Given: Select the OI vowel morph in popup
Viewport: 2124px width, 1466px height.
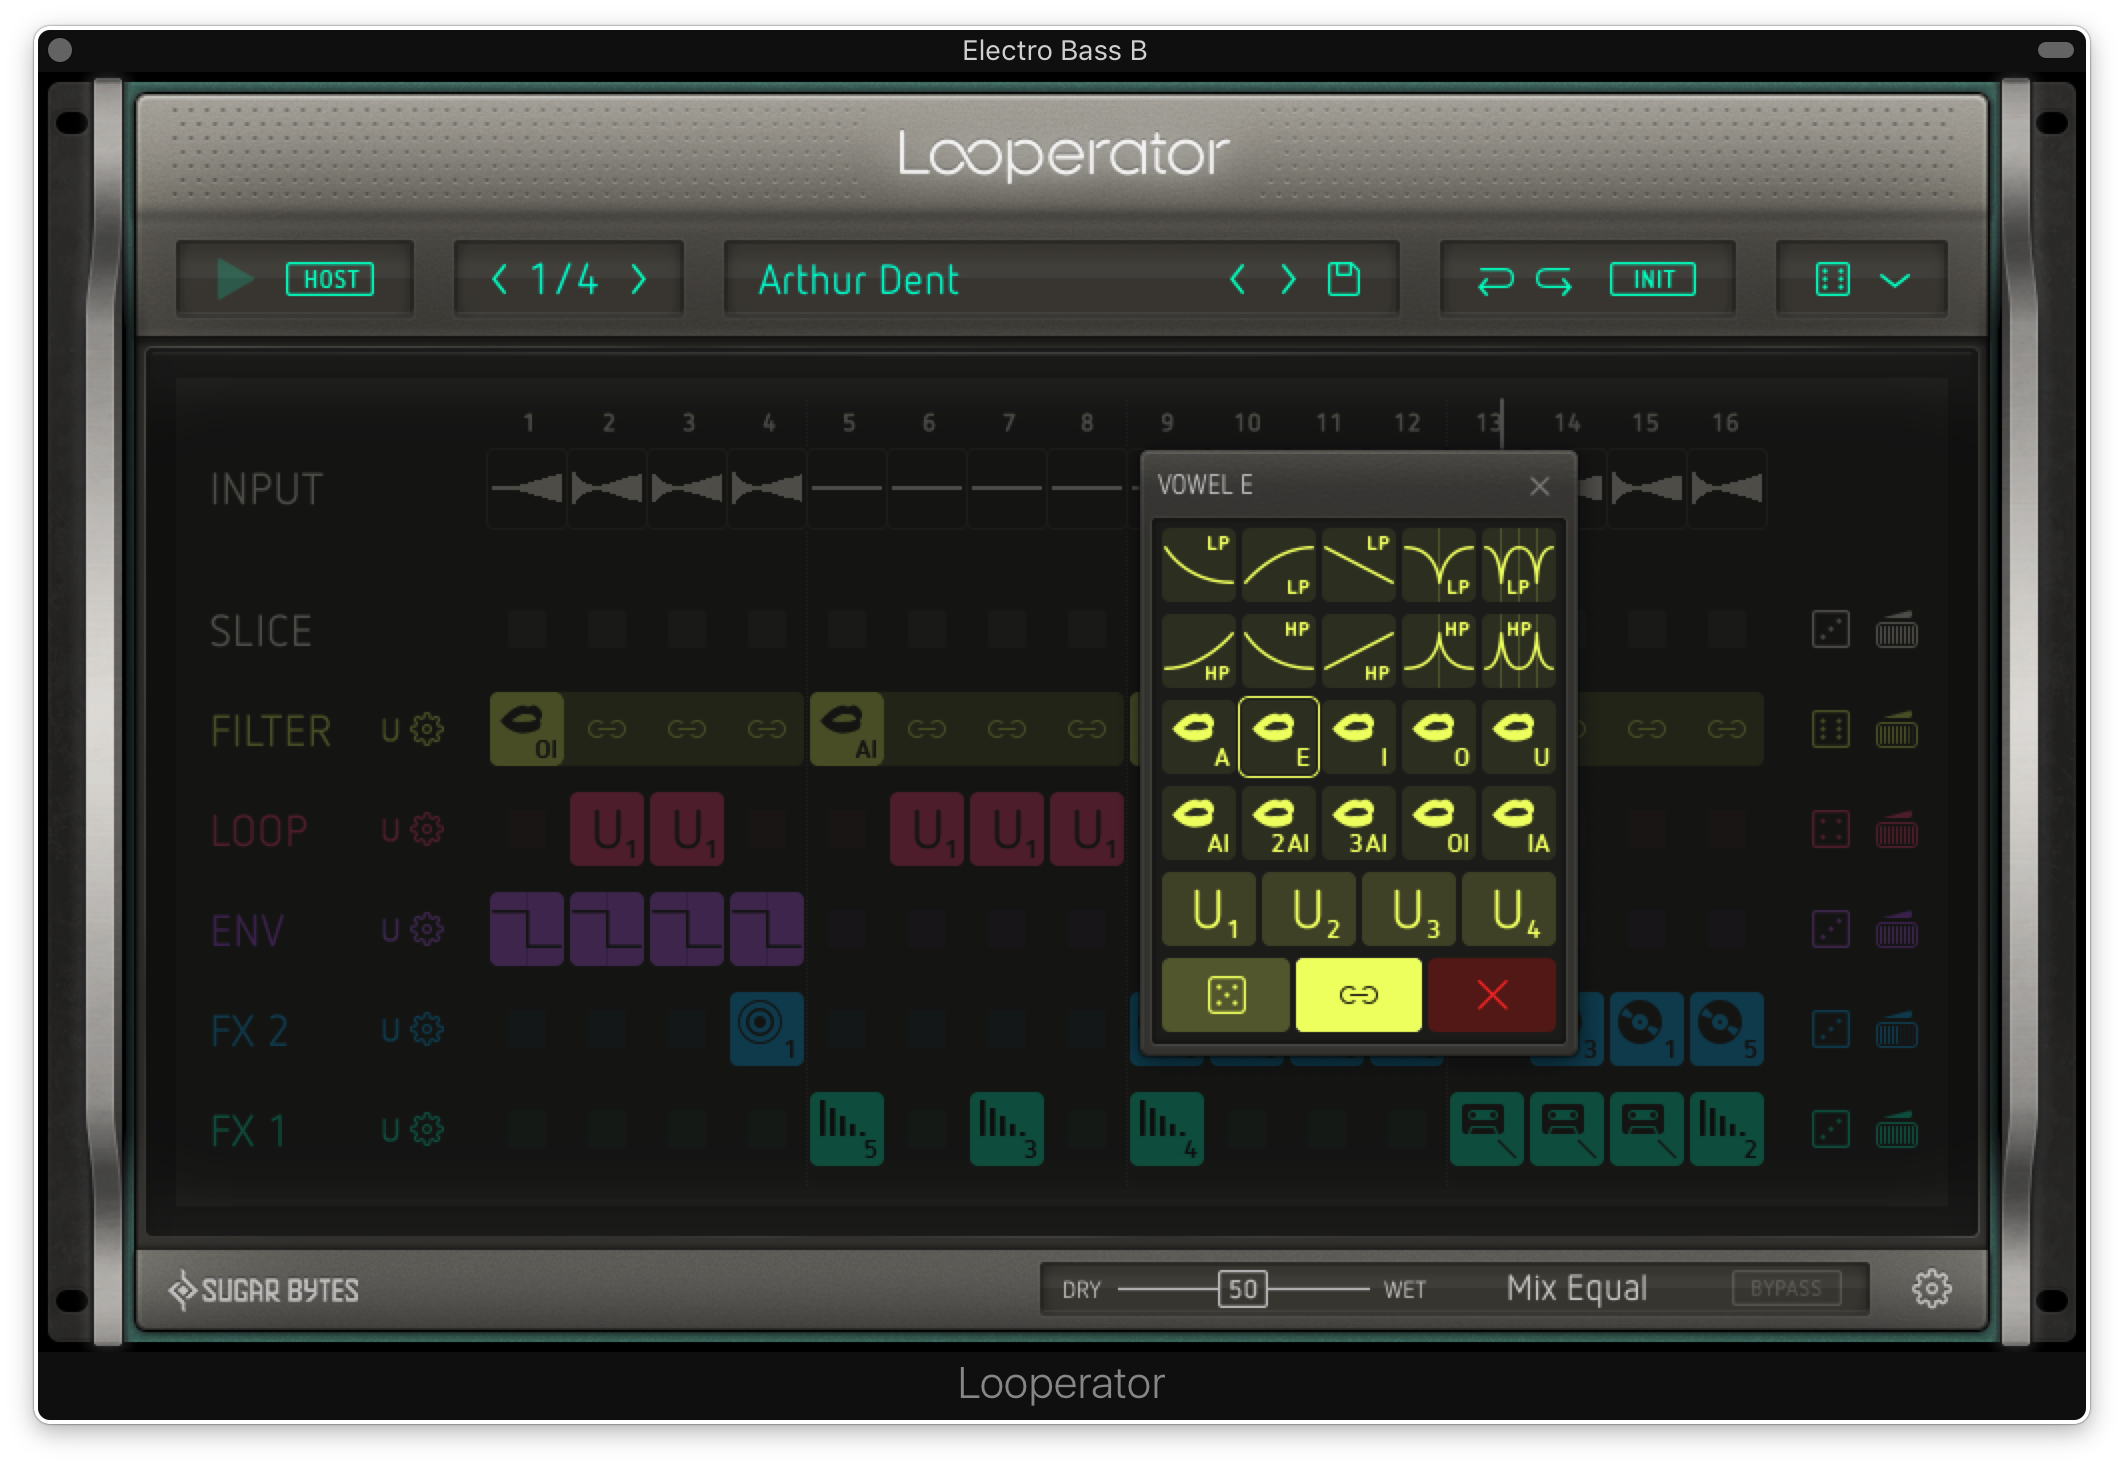Looking at the screenshot, I should 1438,823.
